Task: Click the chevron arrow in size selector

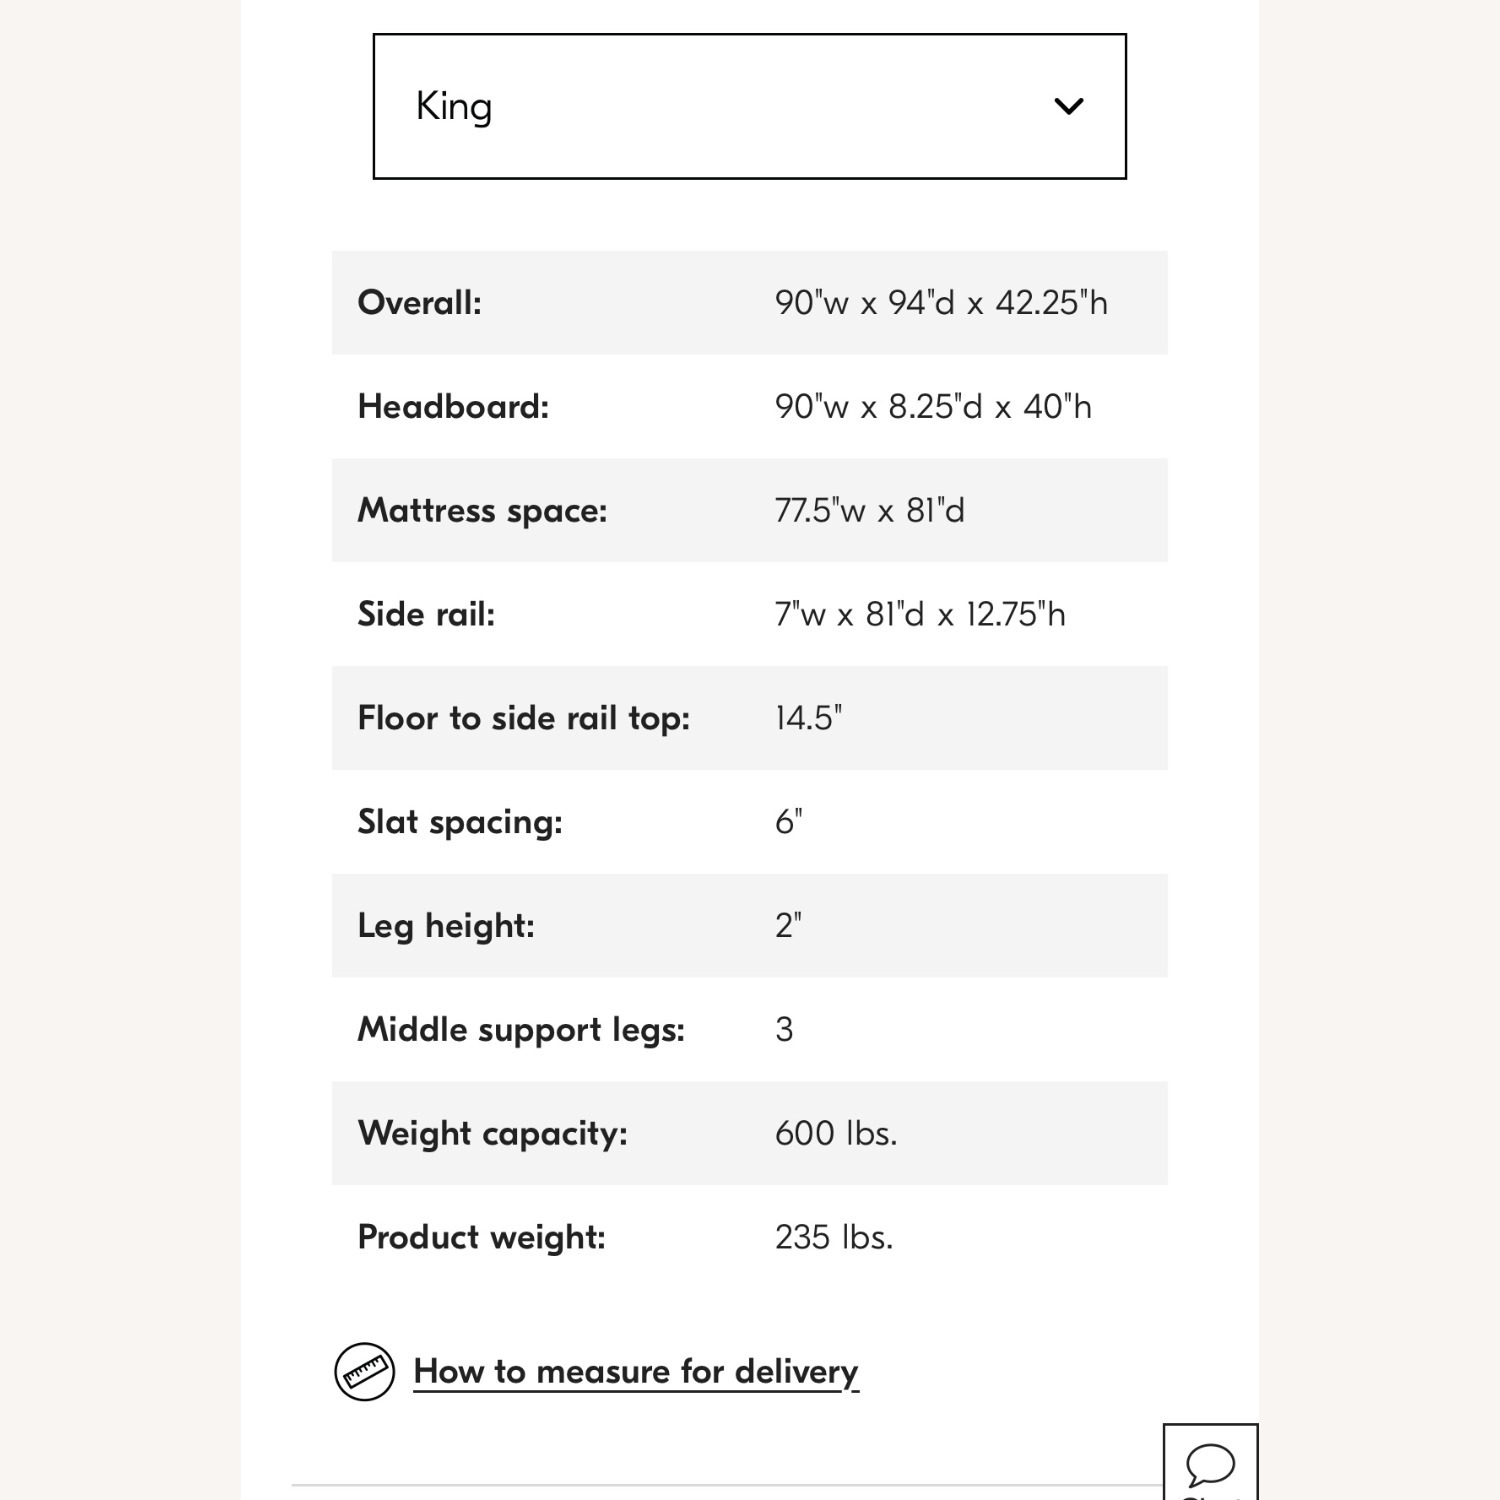Action: click(x=1069, y=106)
